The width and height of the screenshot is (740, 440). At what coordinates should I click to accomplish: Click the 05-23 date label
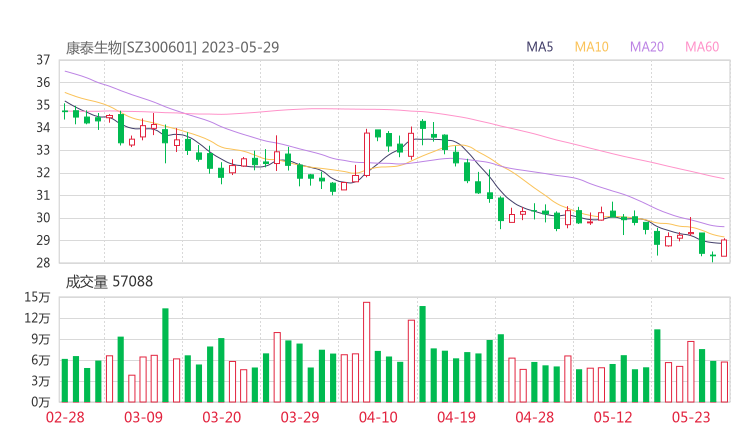click(691, 417)
